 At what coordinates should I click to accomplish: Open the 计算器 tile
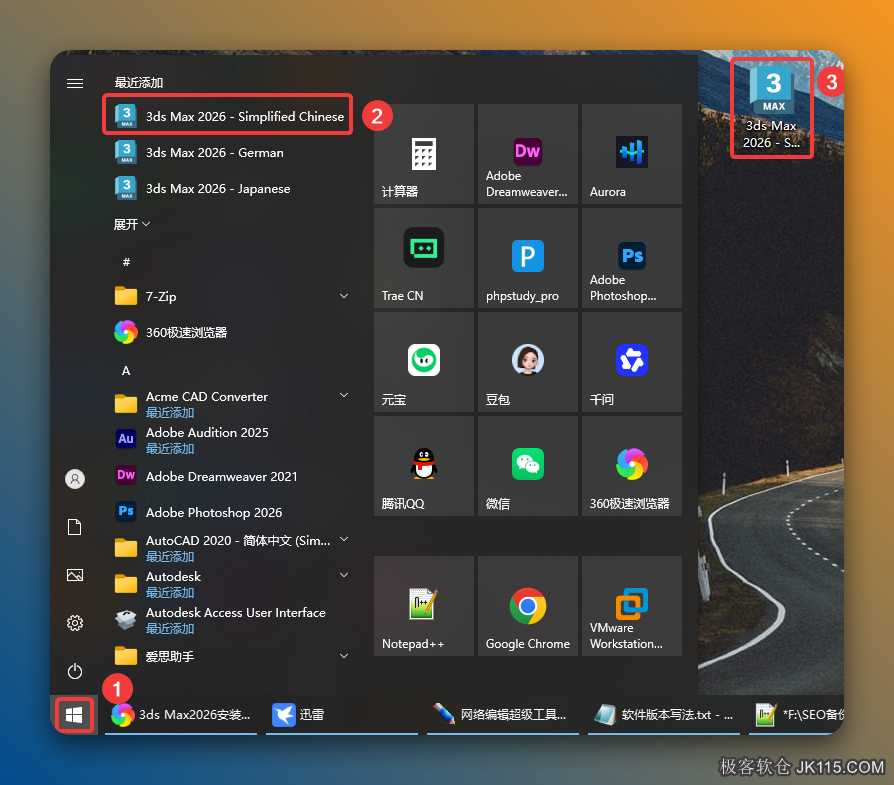pyautogui.click(x=424, y=154)
